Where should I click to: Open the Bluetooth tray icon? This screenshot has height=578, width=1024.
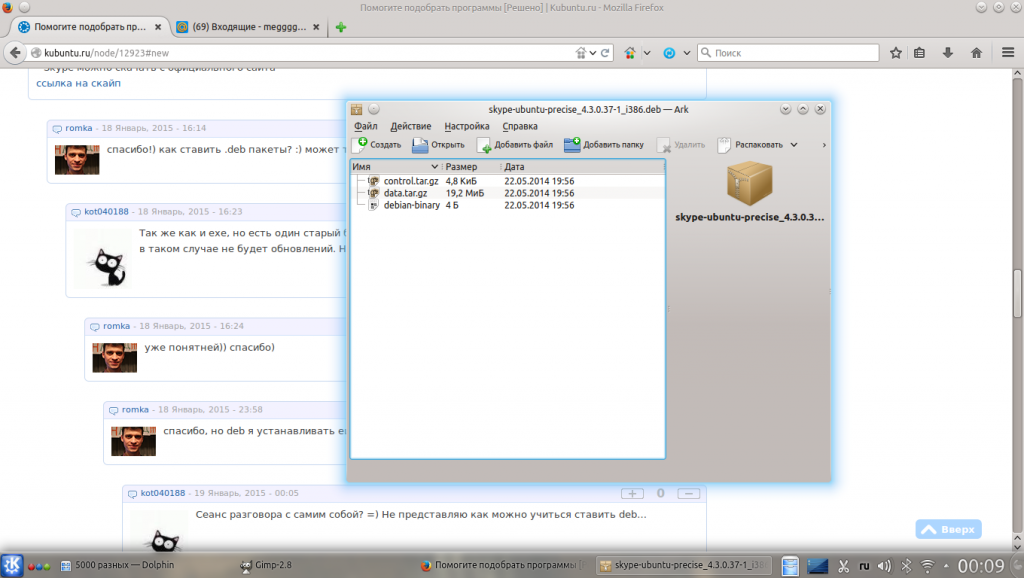[906, 566]
